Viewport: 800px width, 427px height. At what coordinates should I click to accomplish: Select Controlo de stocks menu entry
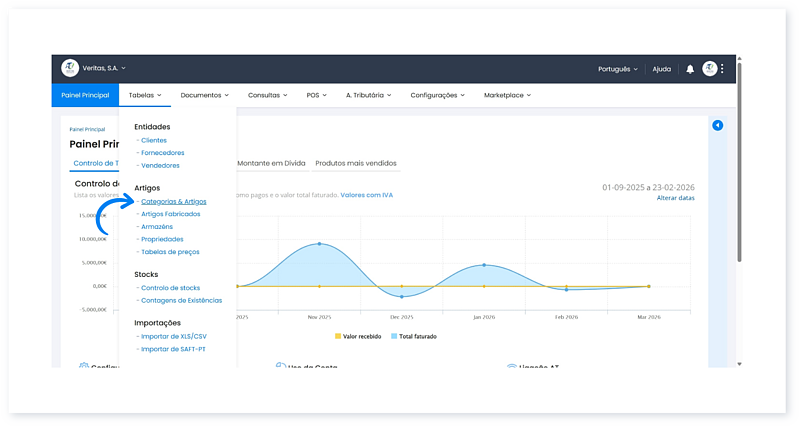point(170,288)
